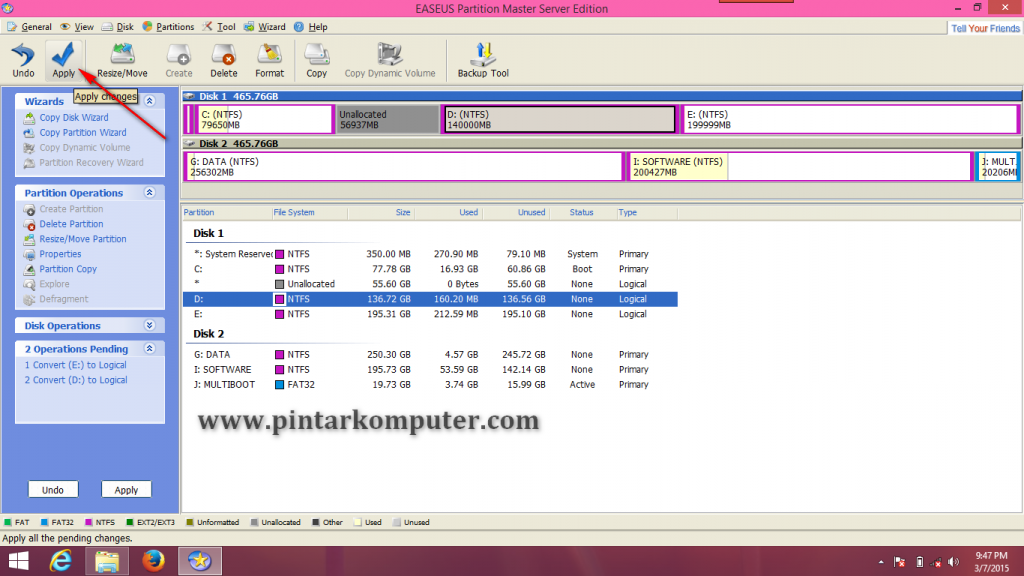Open Internet Explorer from taskbar

pos(61,561)
